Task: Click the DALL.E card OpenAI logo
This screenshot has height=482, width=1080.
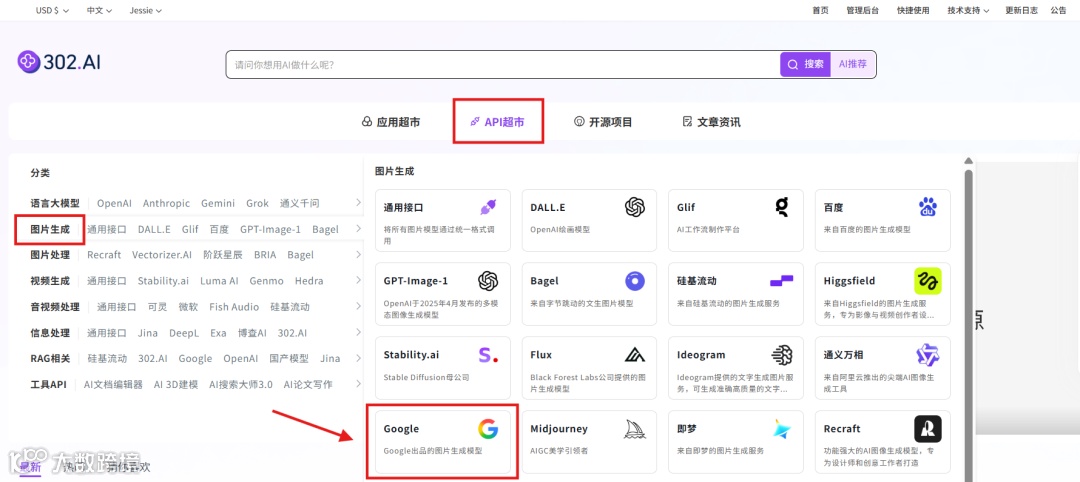Action: (x=634, y=207)
